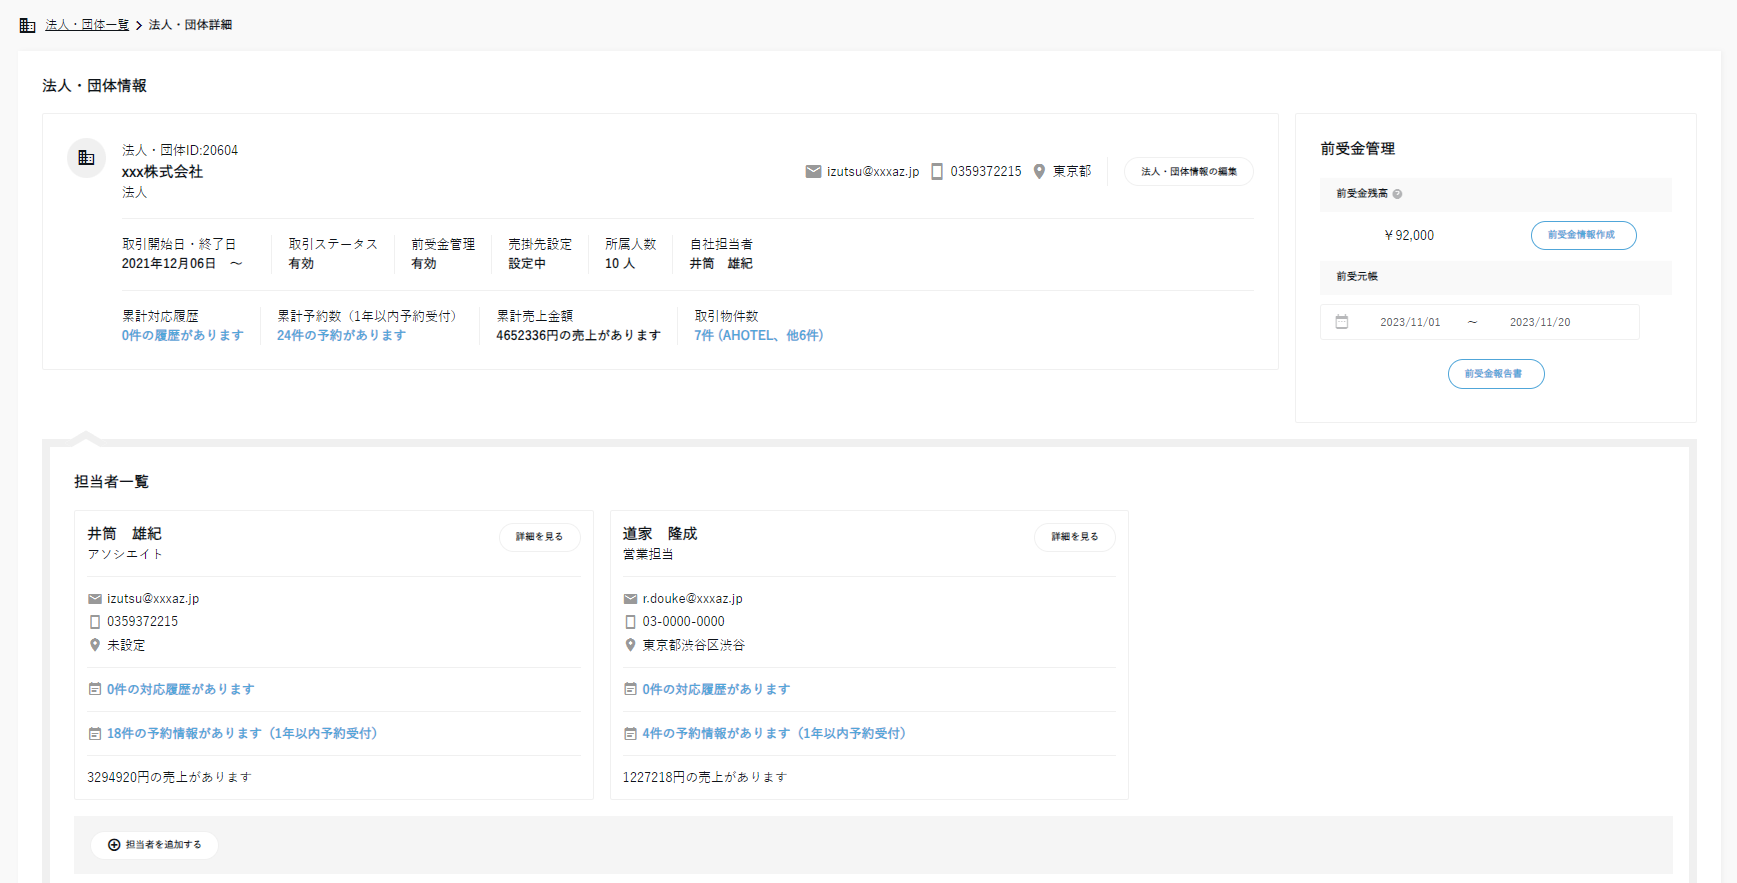1737x883 pixels.
Task: Open 24件の予約があります link
Action: (x=341, y=336)
